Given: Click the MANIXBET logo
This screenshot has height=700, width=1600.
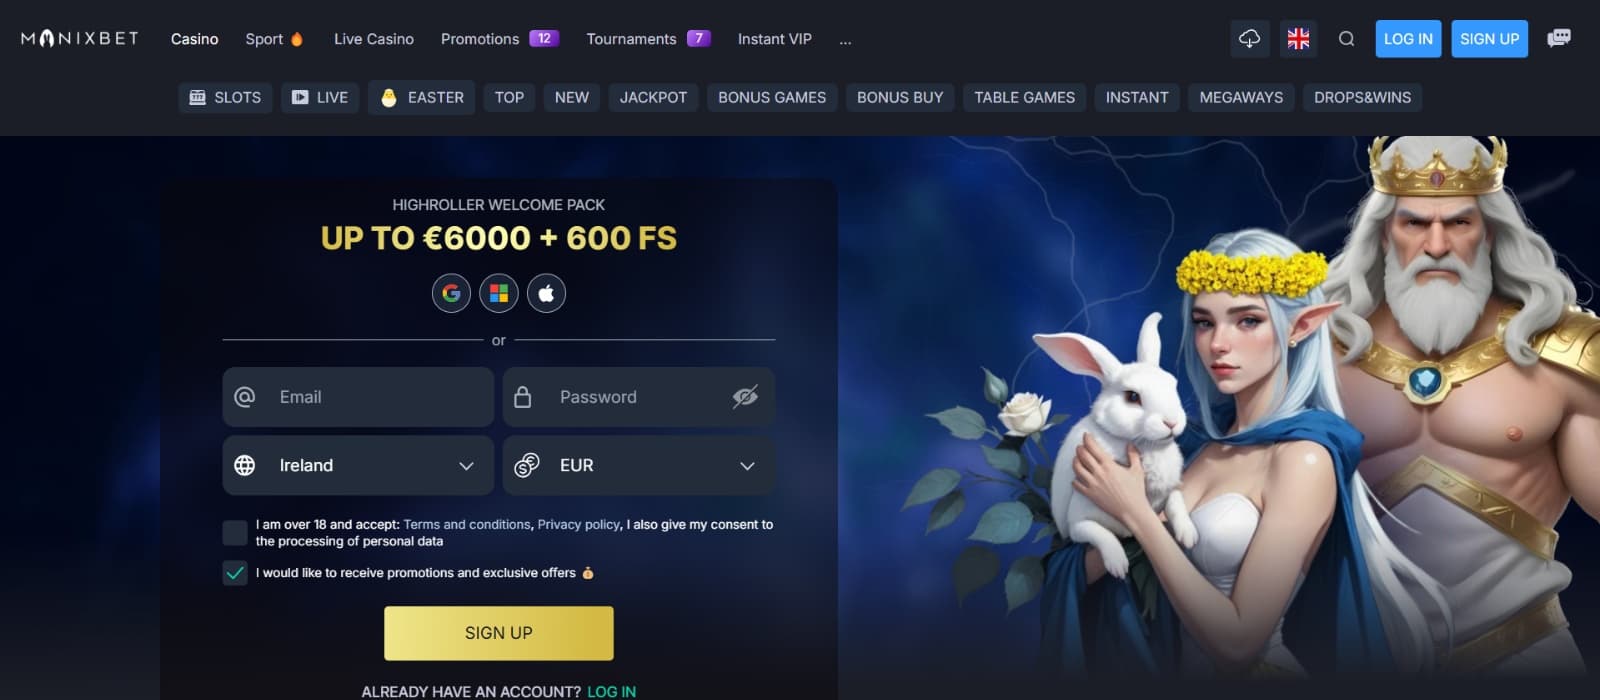Looking at the screenshot, I should coord(80,39).
